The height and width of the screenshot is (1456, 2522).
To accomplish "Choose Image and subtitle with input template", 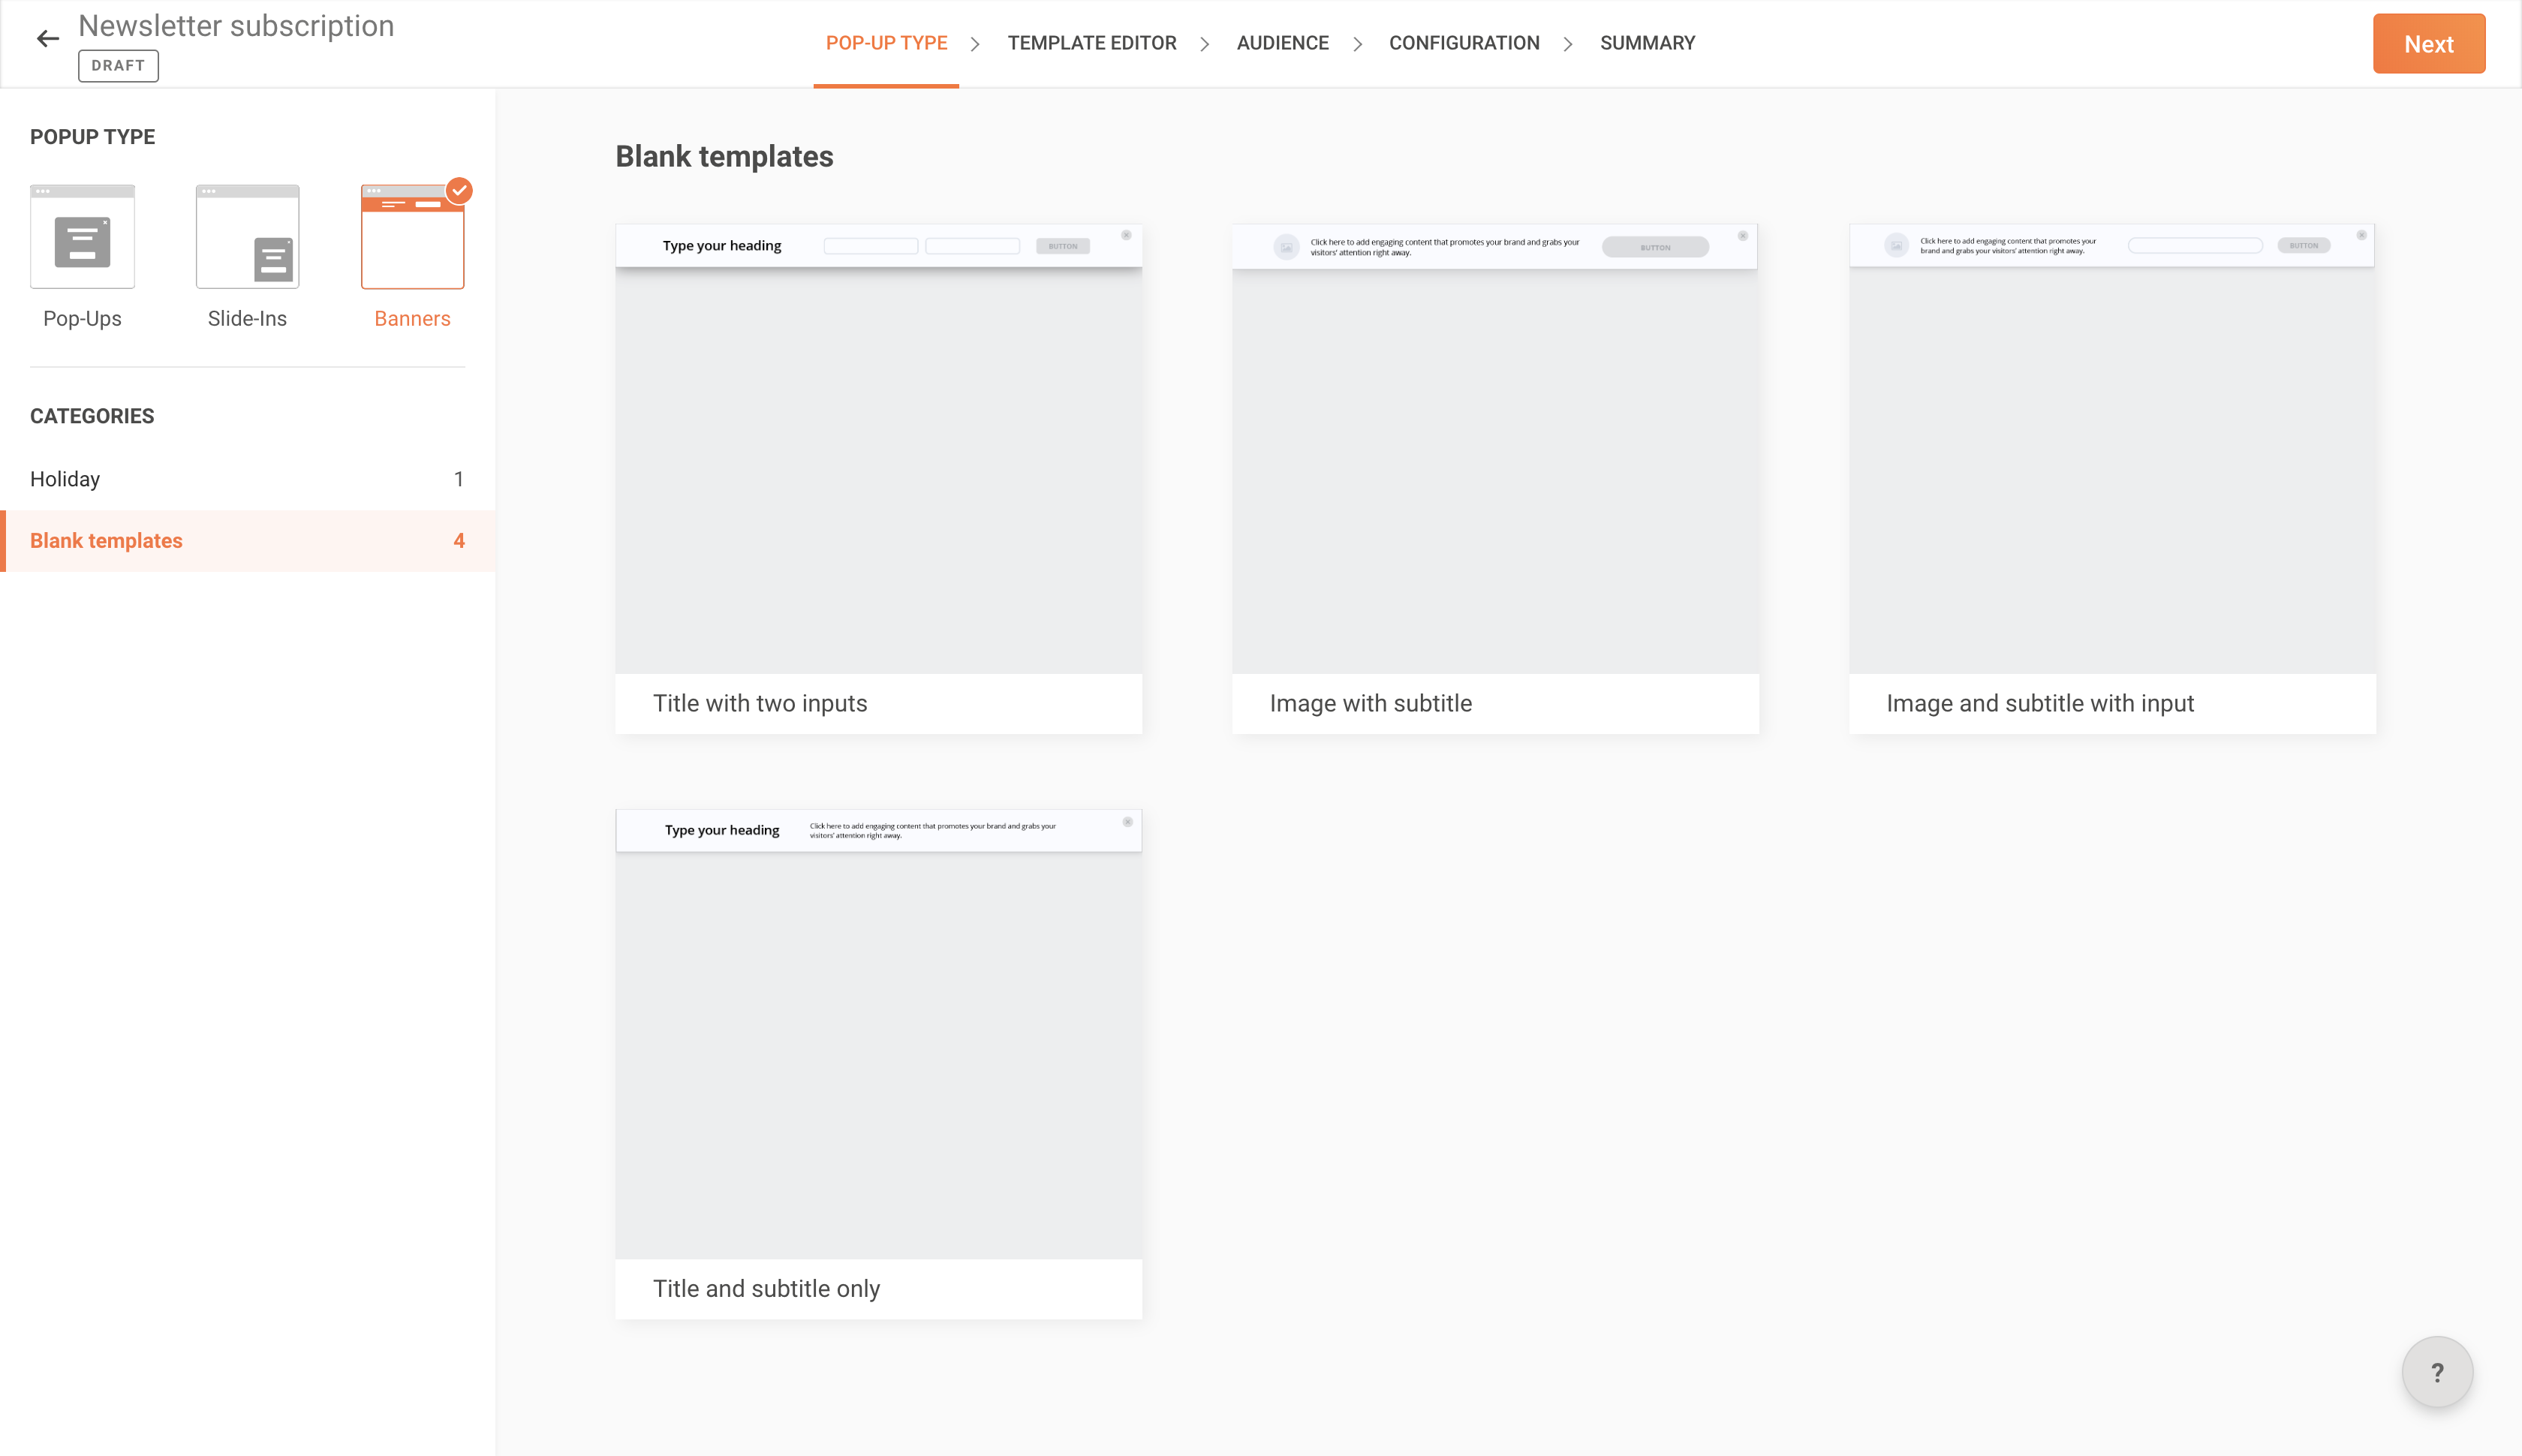I will [2112, 478].
